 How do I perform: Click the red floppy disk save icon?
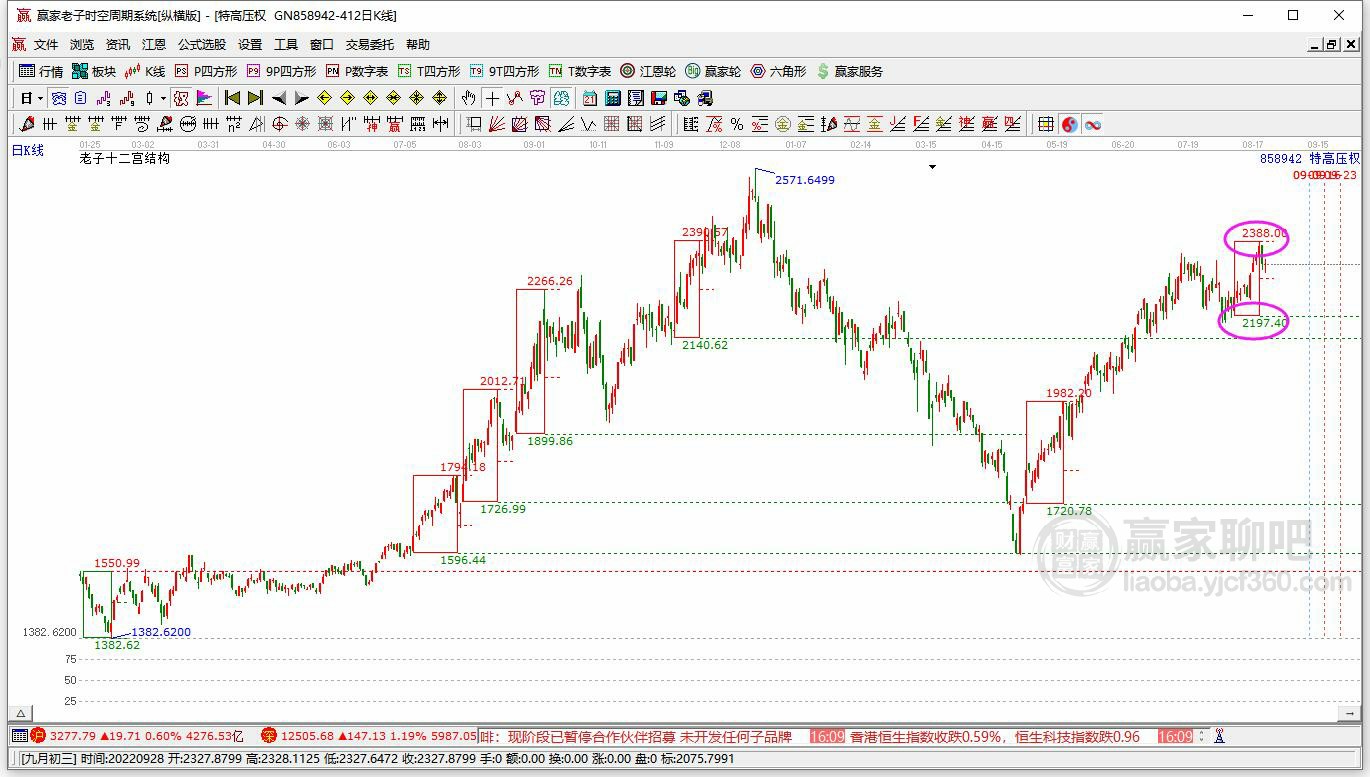(658, 98)
